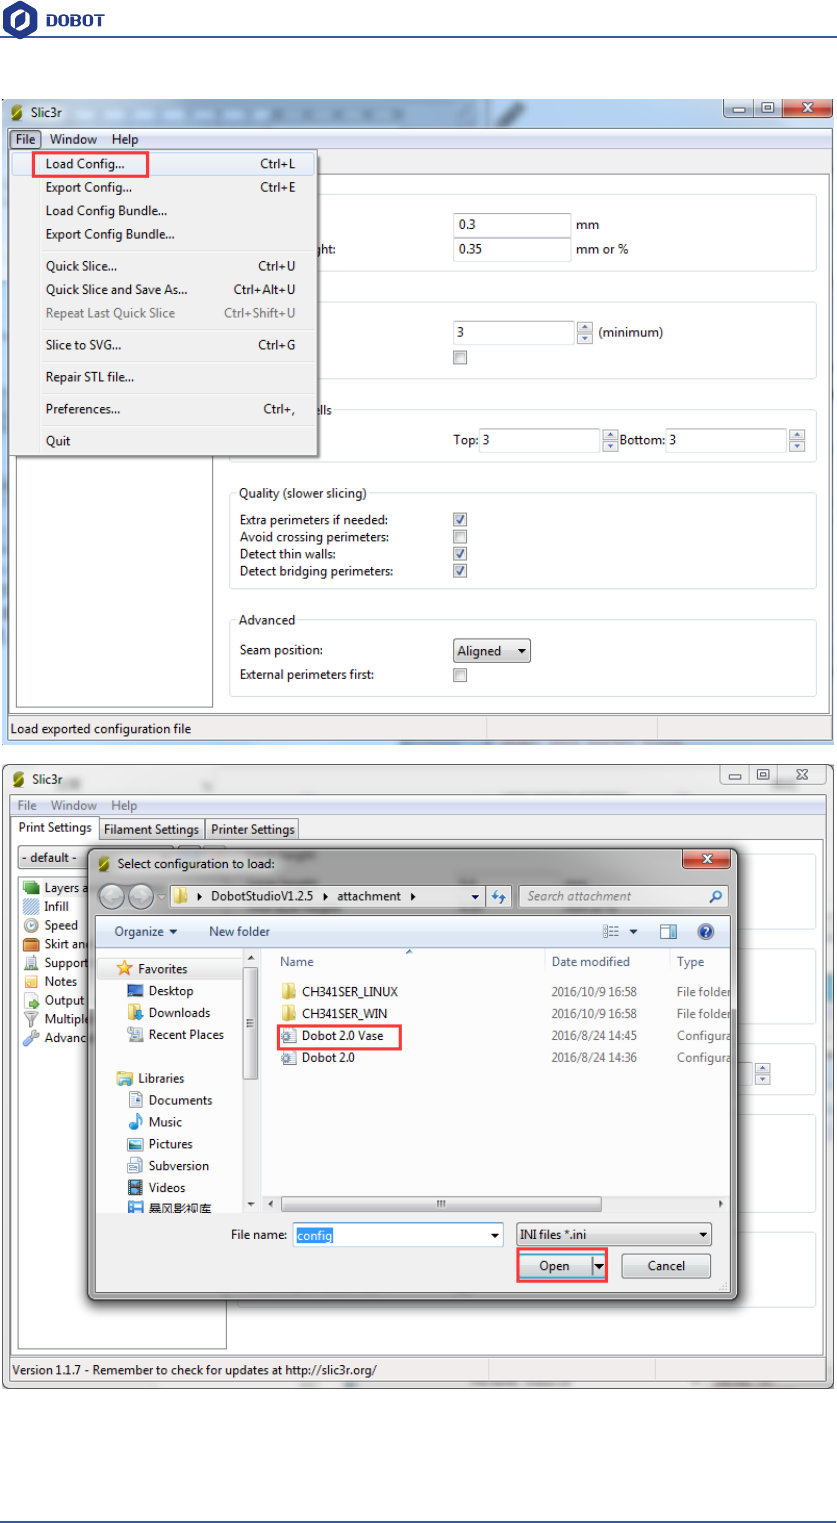This screenshot has width=837, height=1523.
Task: Click the Notes icon in the tree
Action: 30,981
